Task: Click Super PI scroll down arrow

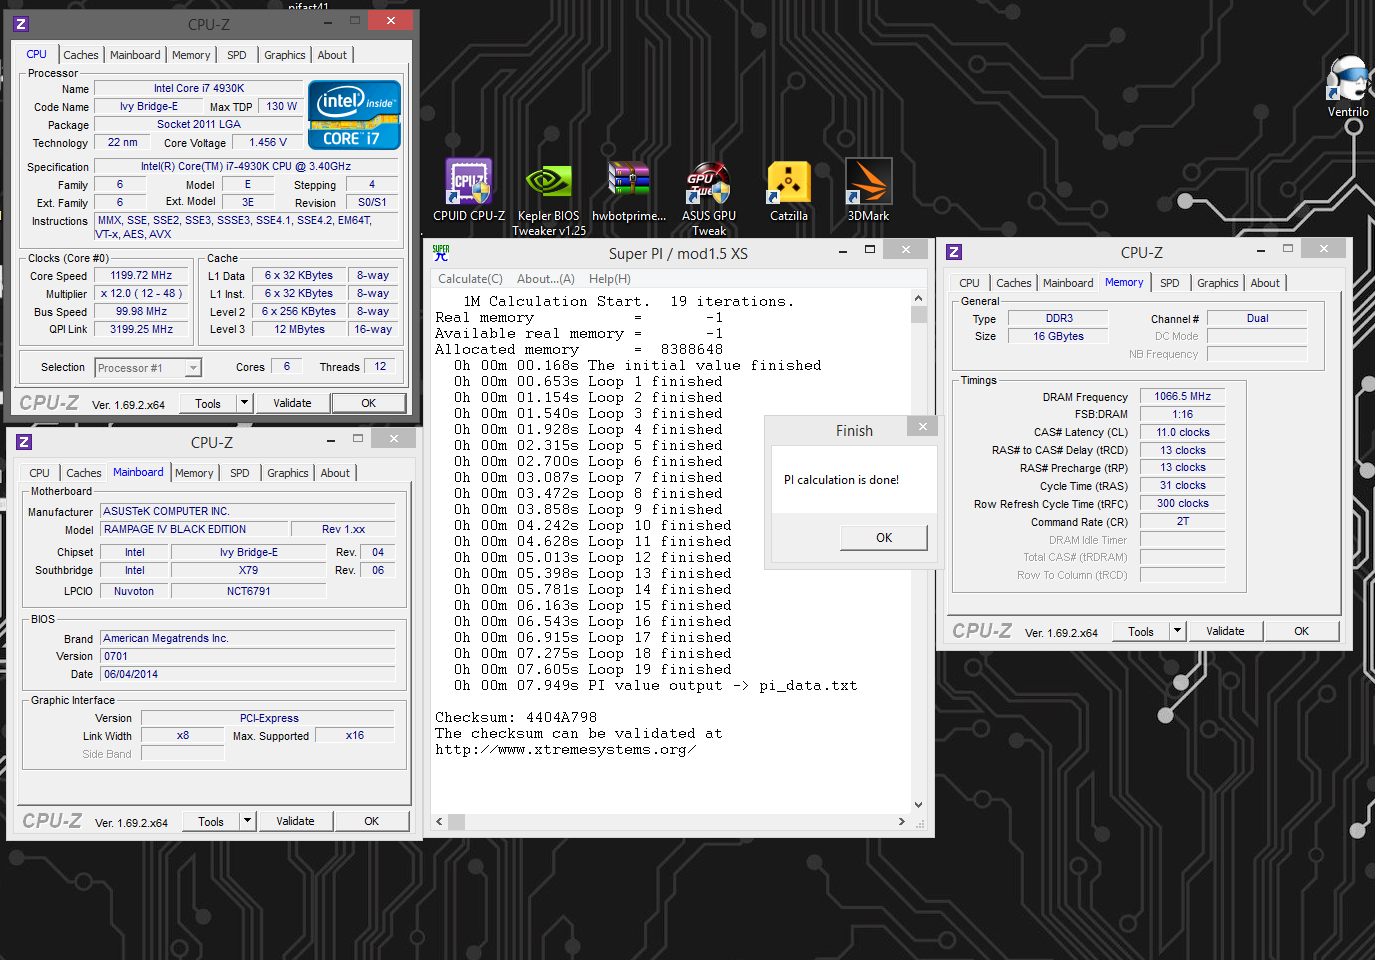Action: point(919,805)
